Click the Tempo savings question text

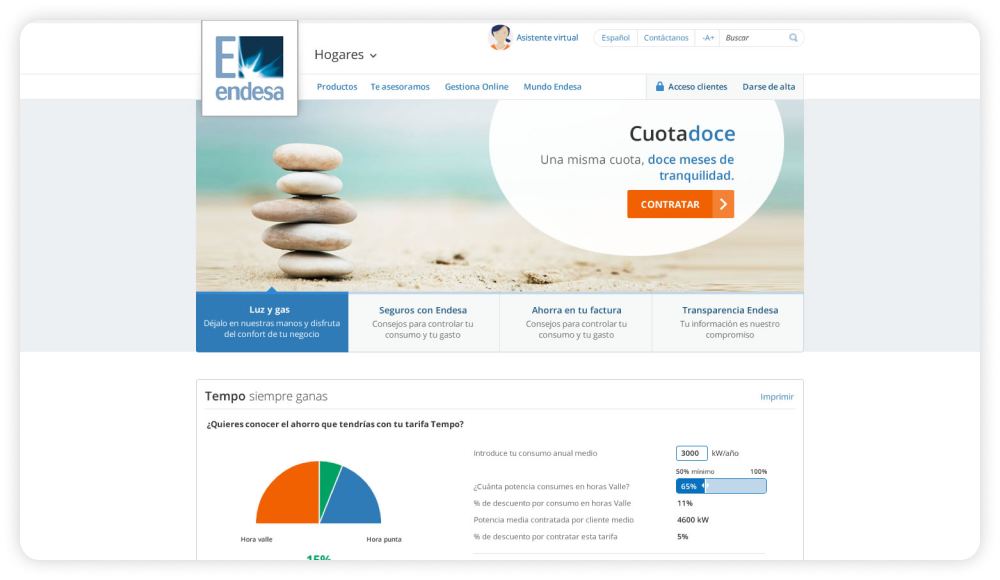tap(335, 424)
